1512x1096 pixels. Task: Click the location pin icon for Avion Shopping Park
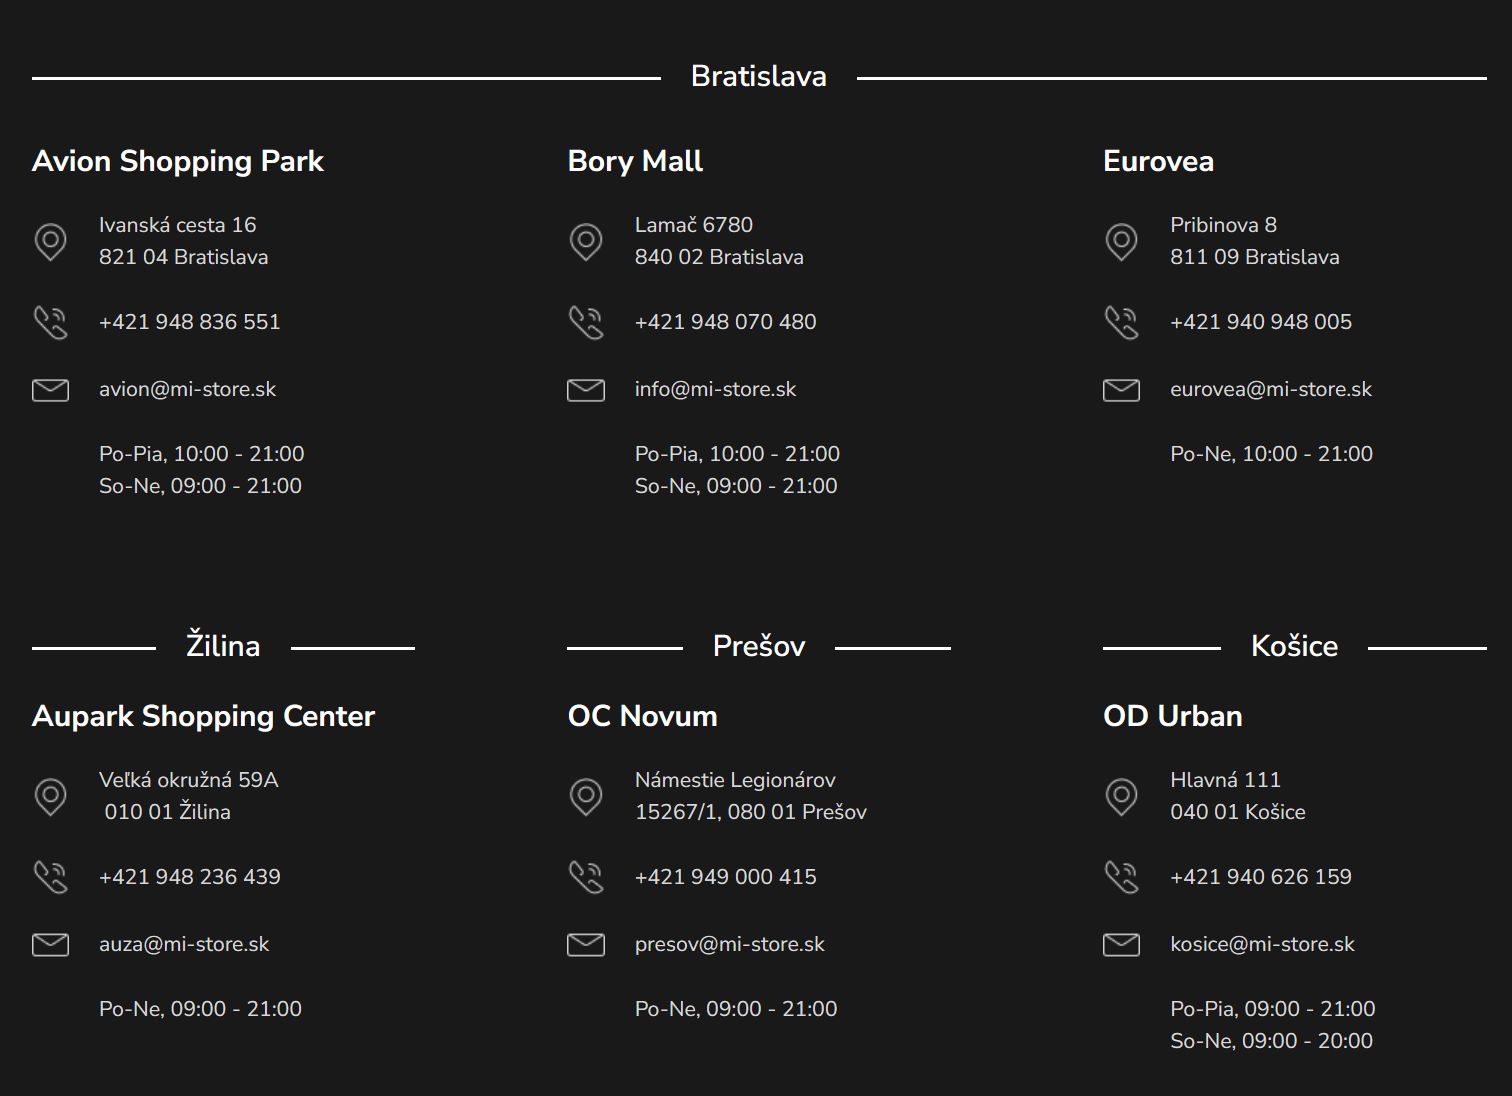click(50, 241)
